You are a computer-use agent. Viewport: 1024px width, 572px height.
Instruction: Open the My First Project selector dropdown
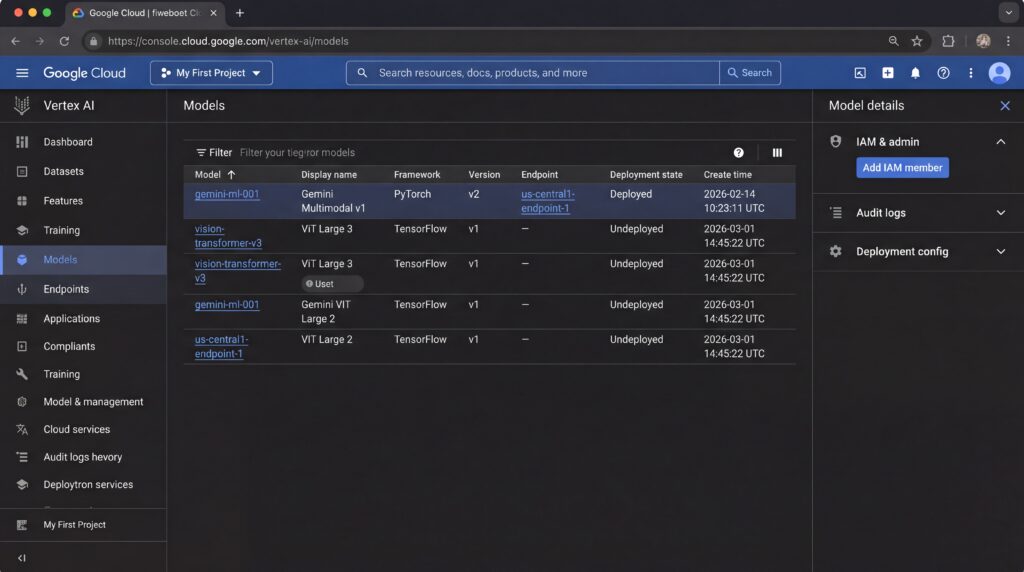pos(211,72)
